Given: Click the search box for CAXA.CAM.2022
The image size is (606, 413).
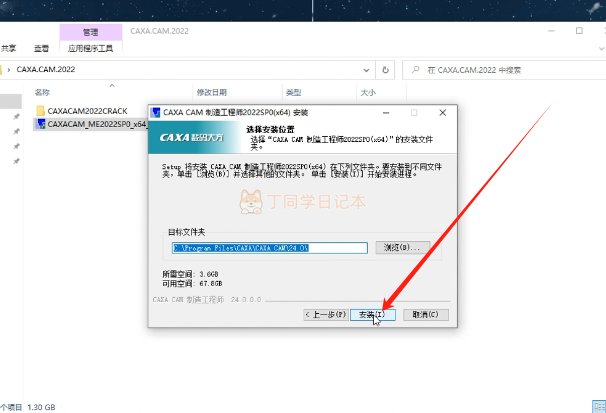Looking at the screenshot, I should click(x=504, y=70).
